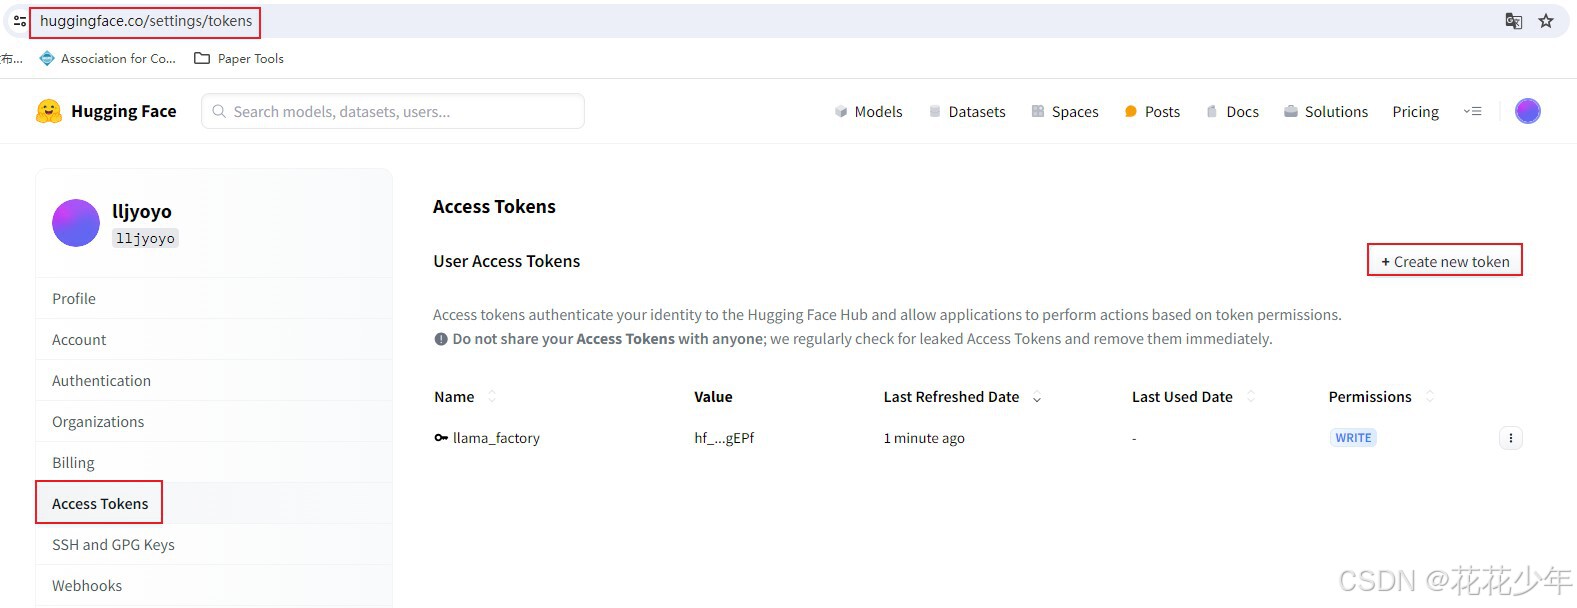Click the warning info icon before 'Do not share'
Screen dimensions: 1577x608
click(x=441, y=339)
